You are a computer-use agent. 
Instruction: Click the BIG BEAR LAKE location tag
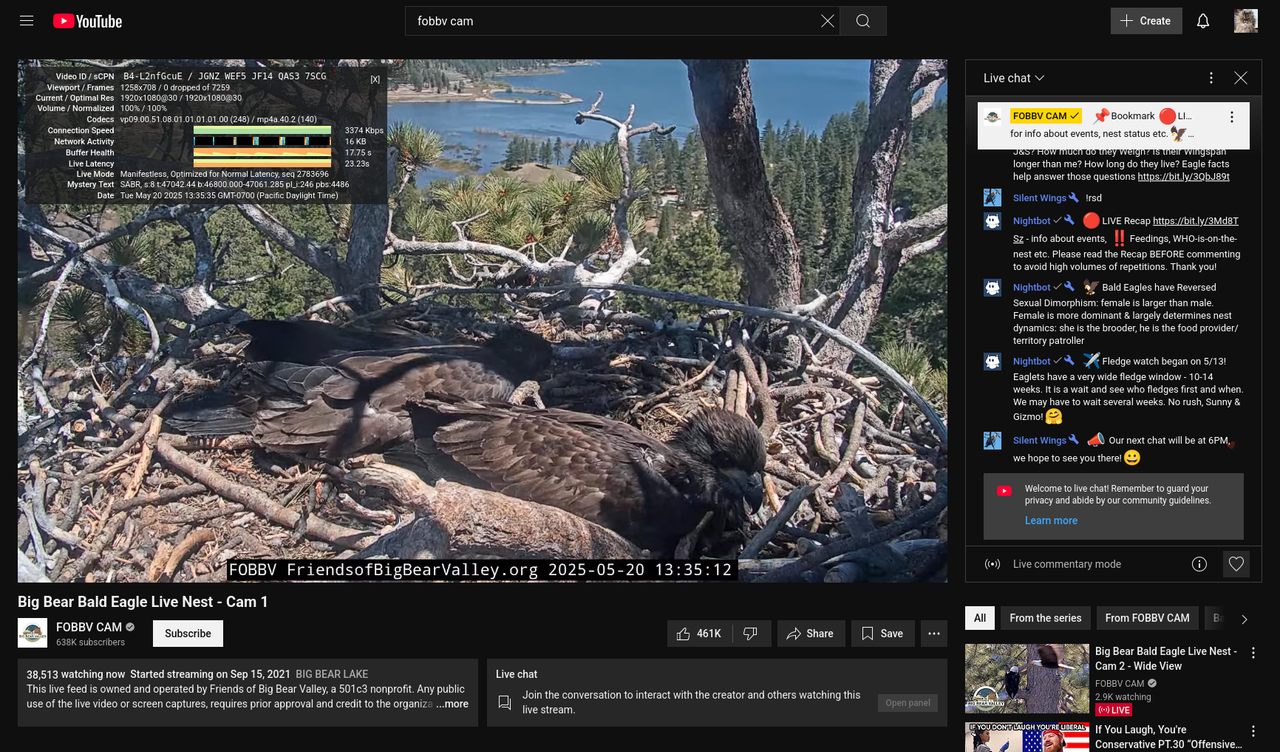pos(332,674)
